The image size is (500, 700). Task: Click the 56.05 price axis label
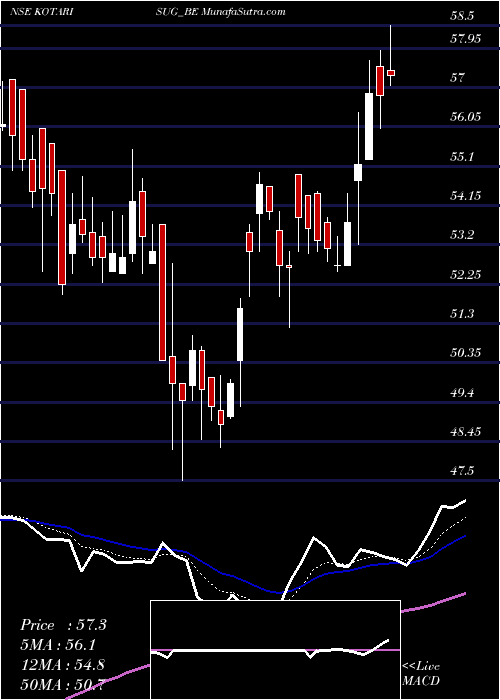click(x=466, y=117)
